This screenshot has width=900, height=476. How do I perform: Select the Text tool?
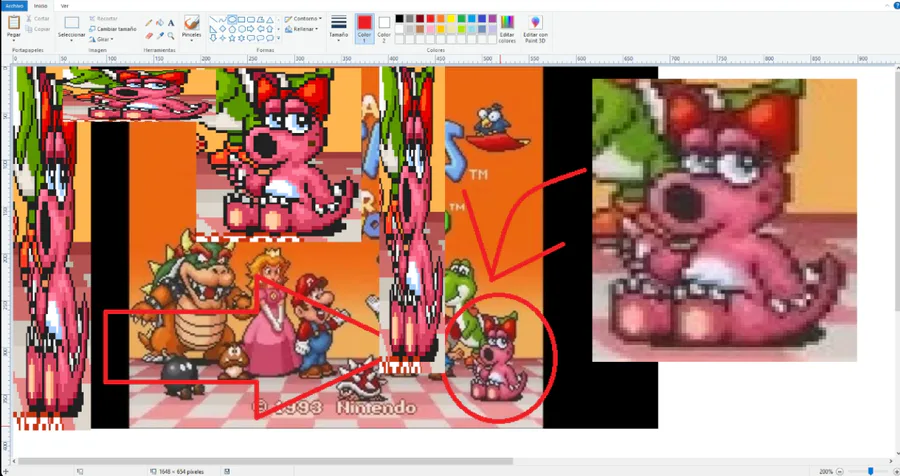(x=171, y=23)
